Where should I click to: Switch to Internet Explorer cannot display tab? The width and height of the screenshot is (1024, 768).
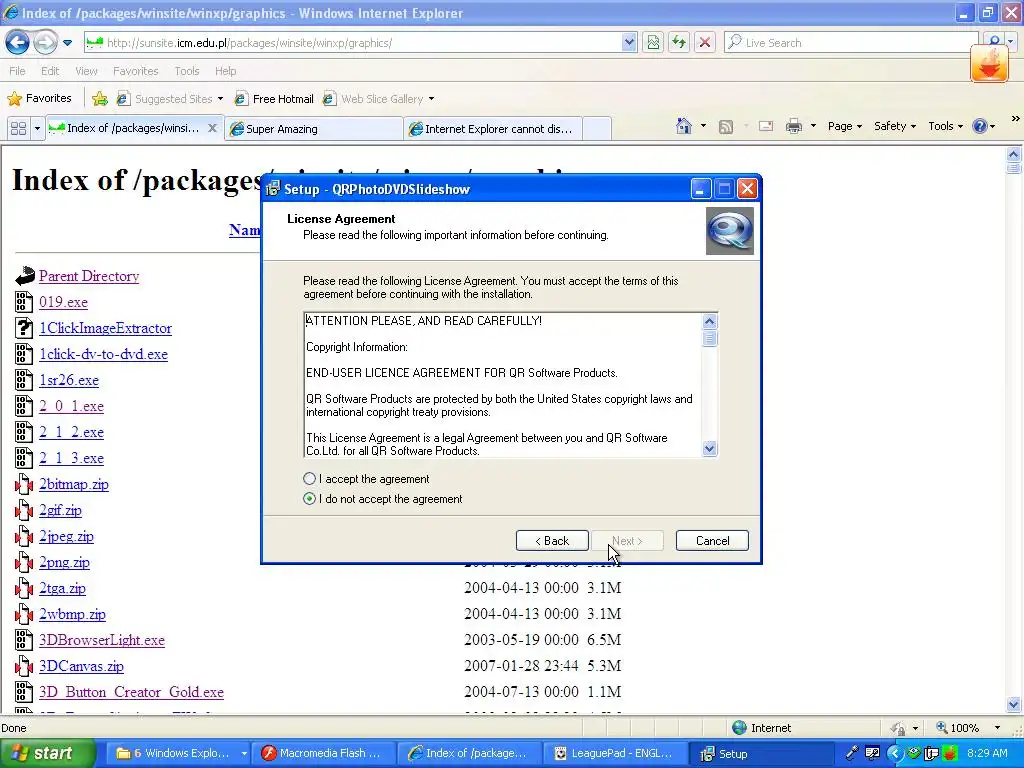492,129
